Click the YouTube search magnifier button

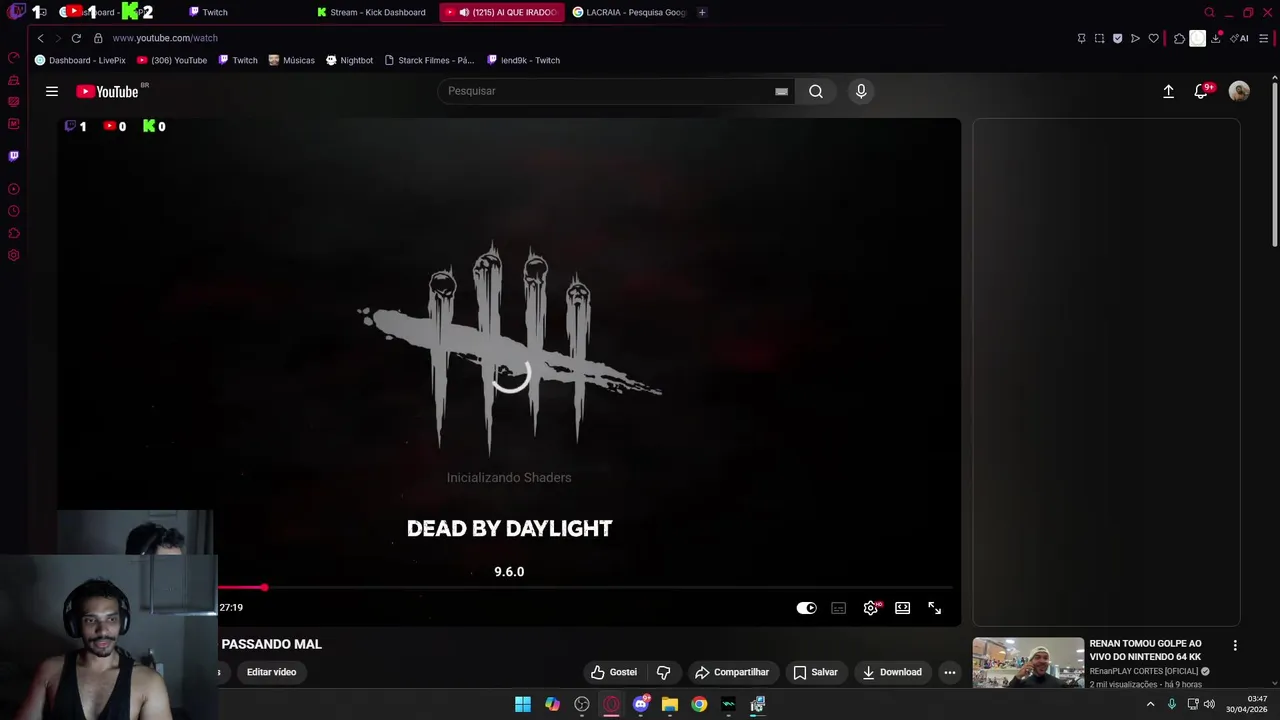click(816, 91)
